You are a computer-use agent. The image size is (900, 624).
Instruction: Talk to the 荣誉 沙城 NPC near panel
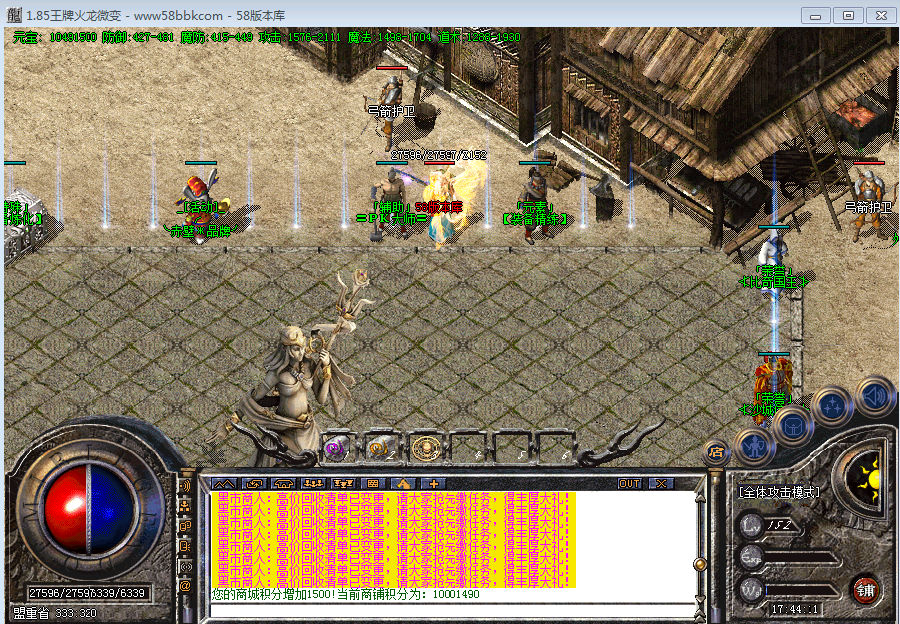(x=773, y=387)
